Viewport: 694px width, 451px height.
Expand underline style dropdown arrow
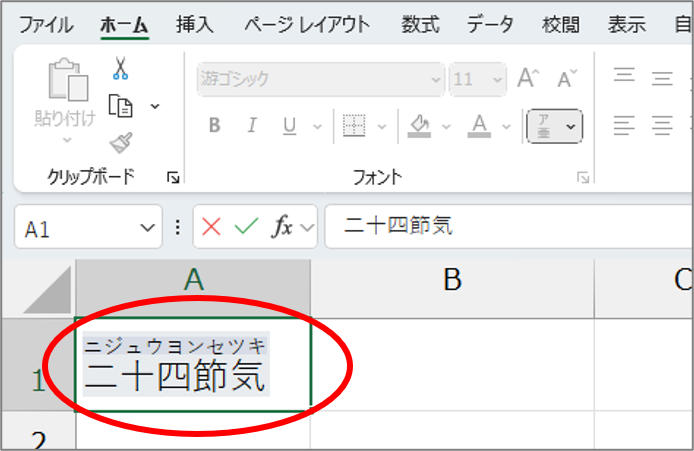(x=317, y=127)
